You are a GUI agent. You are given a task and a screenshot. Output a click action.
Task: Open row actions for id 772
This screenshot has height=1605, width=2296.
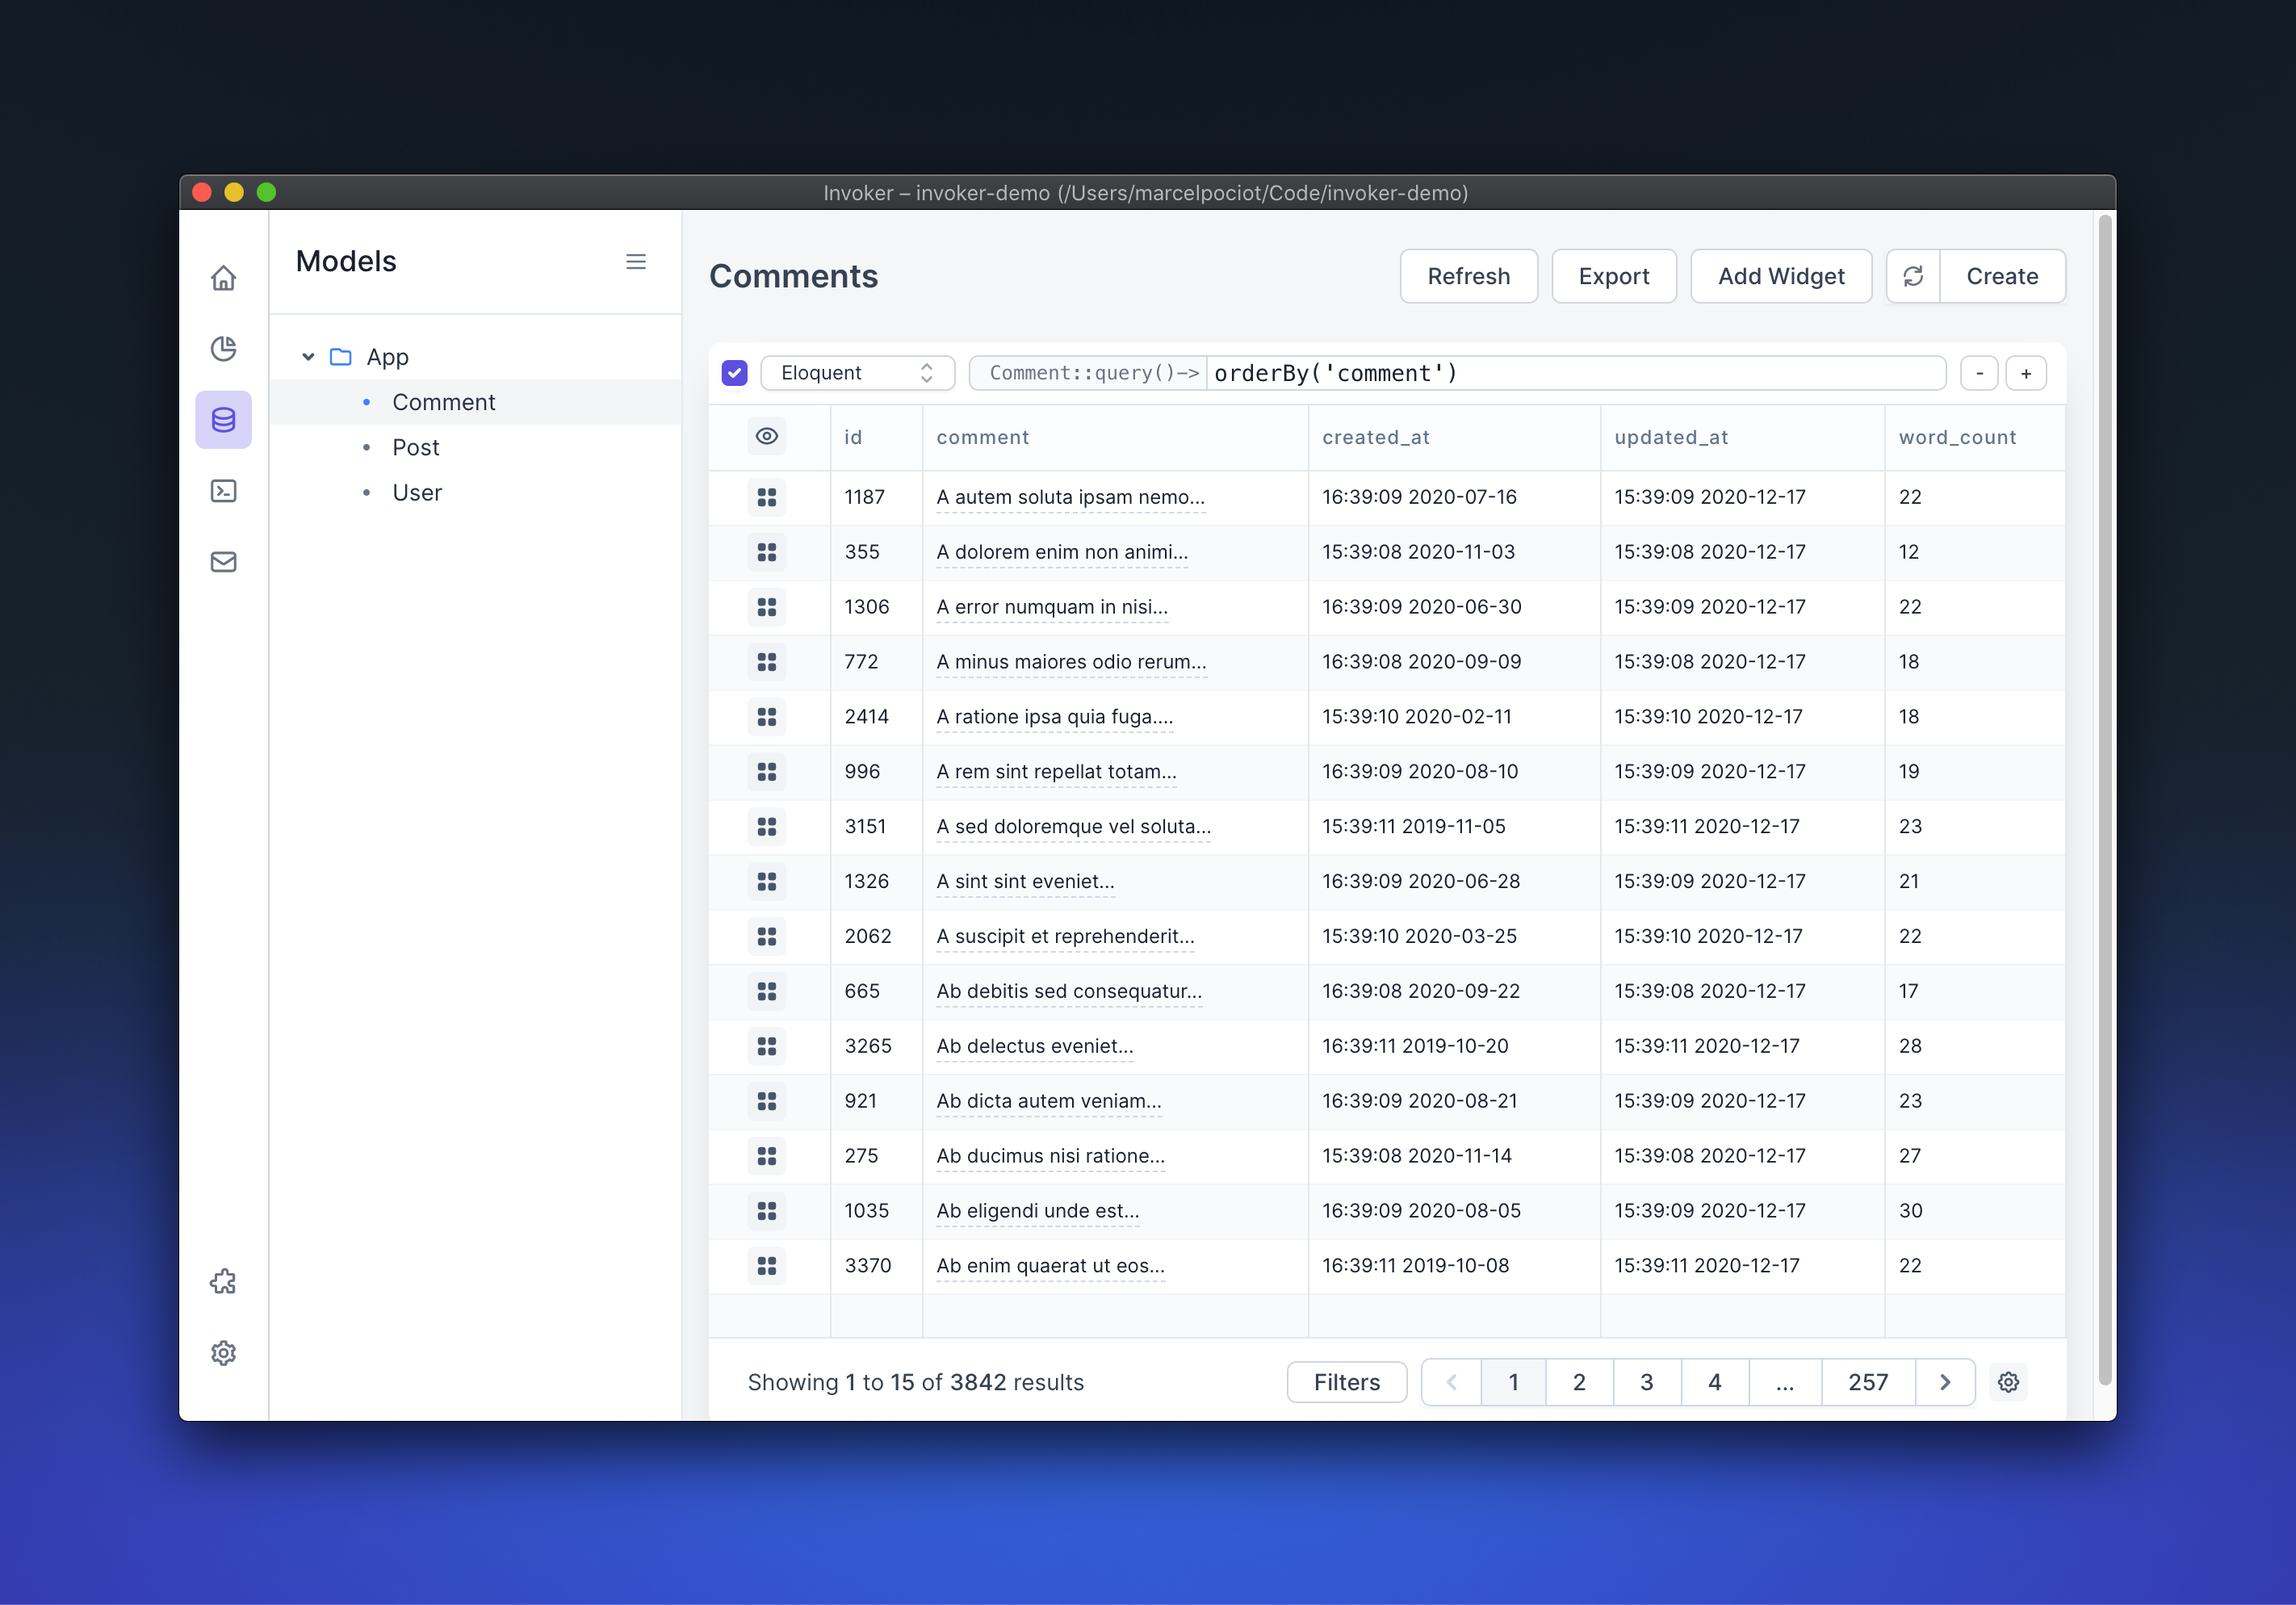[x=767, y=662]
